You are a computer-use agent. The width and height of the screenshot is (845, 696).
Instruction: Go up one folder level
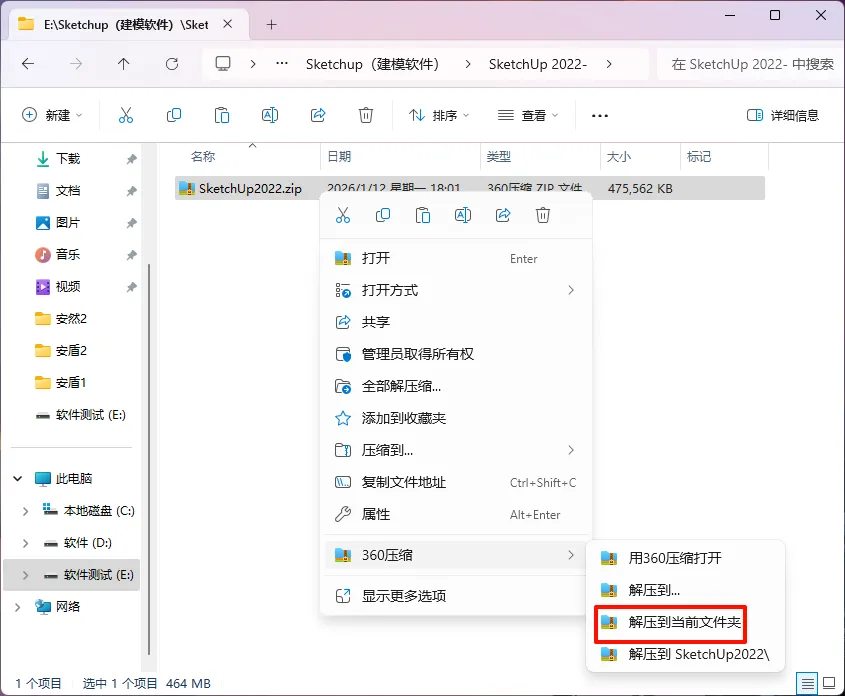123,64
